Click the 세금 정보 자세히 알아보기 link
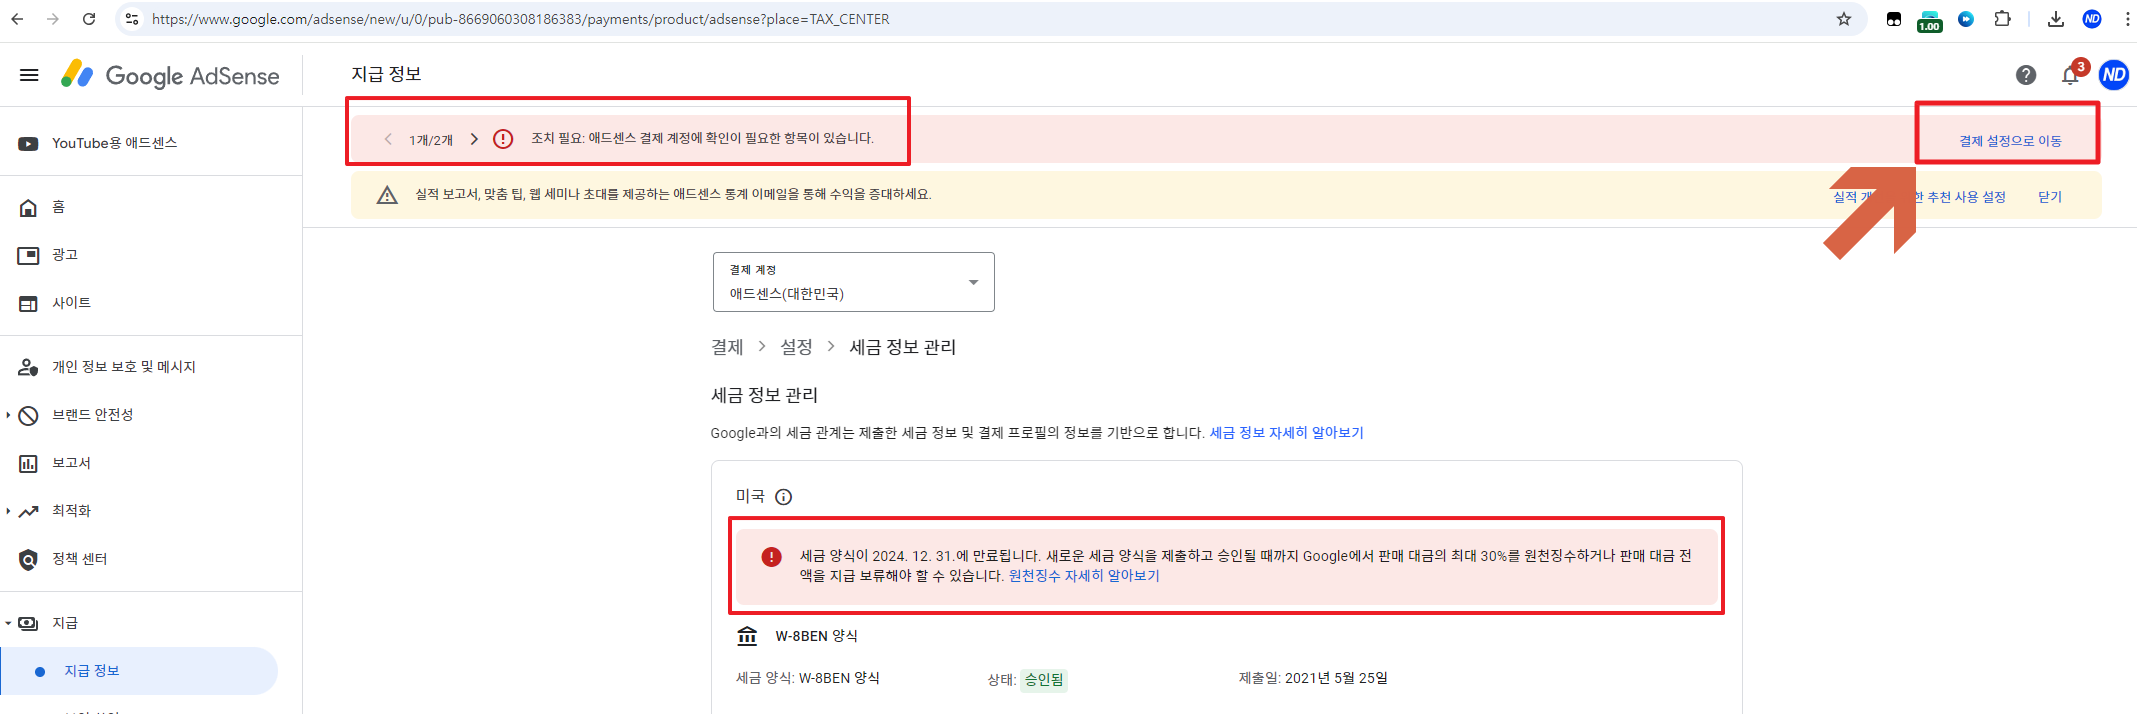Image resolution: width=2137 pixels, height=714 pixels. click(x=1286, y=433)
